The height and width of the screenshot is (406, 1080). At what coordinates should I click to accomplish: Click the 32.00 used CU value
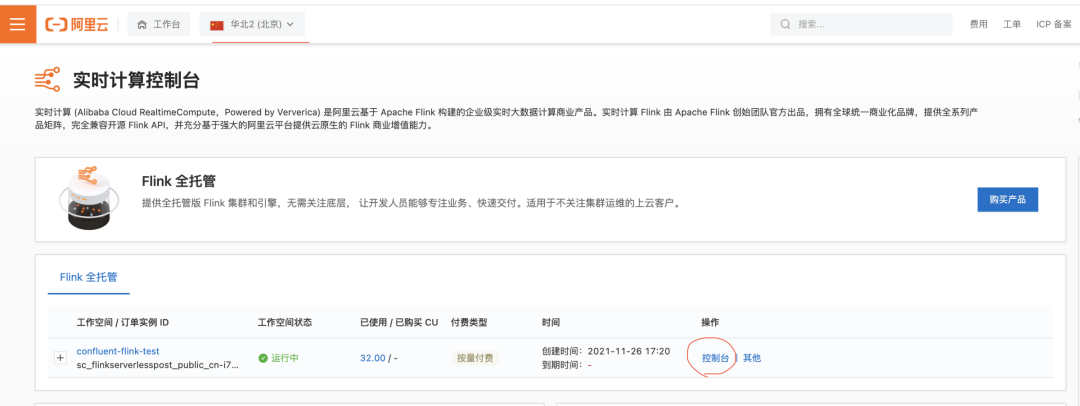[373, 358]
